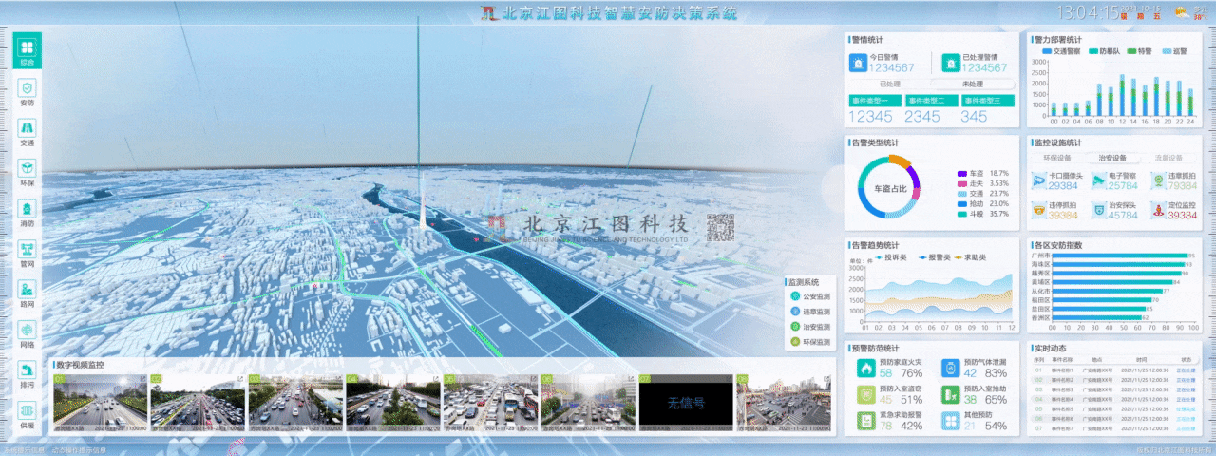Toggle 特警 series in bar chart legend

[1139, 50]
